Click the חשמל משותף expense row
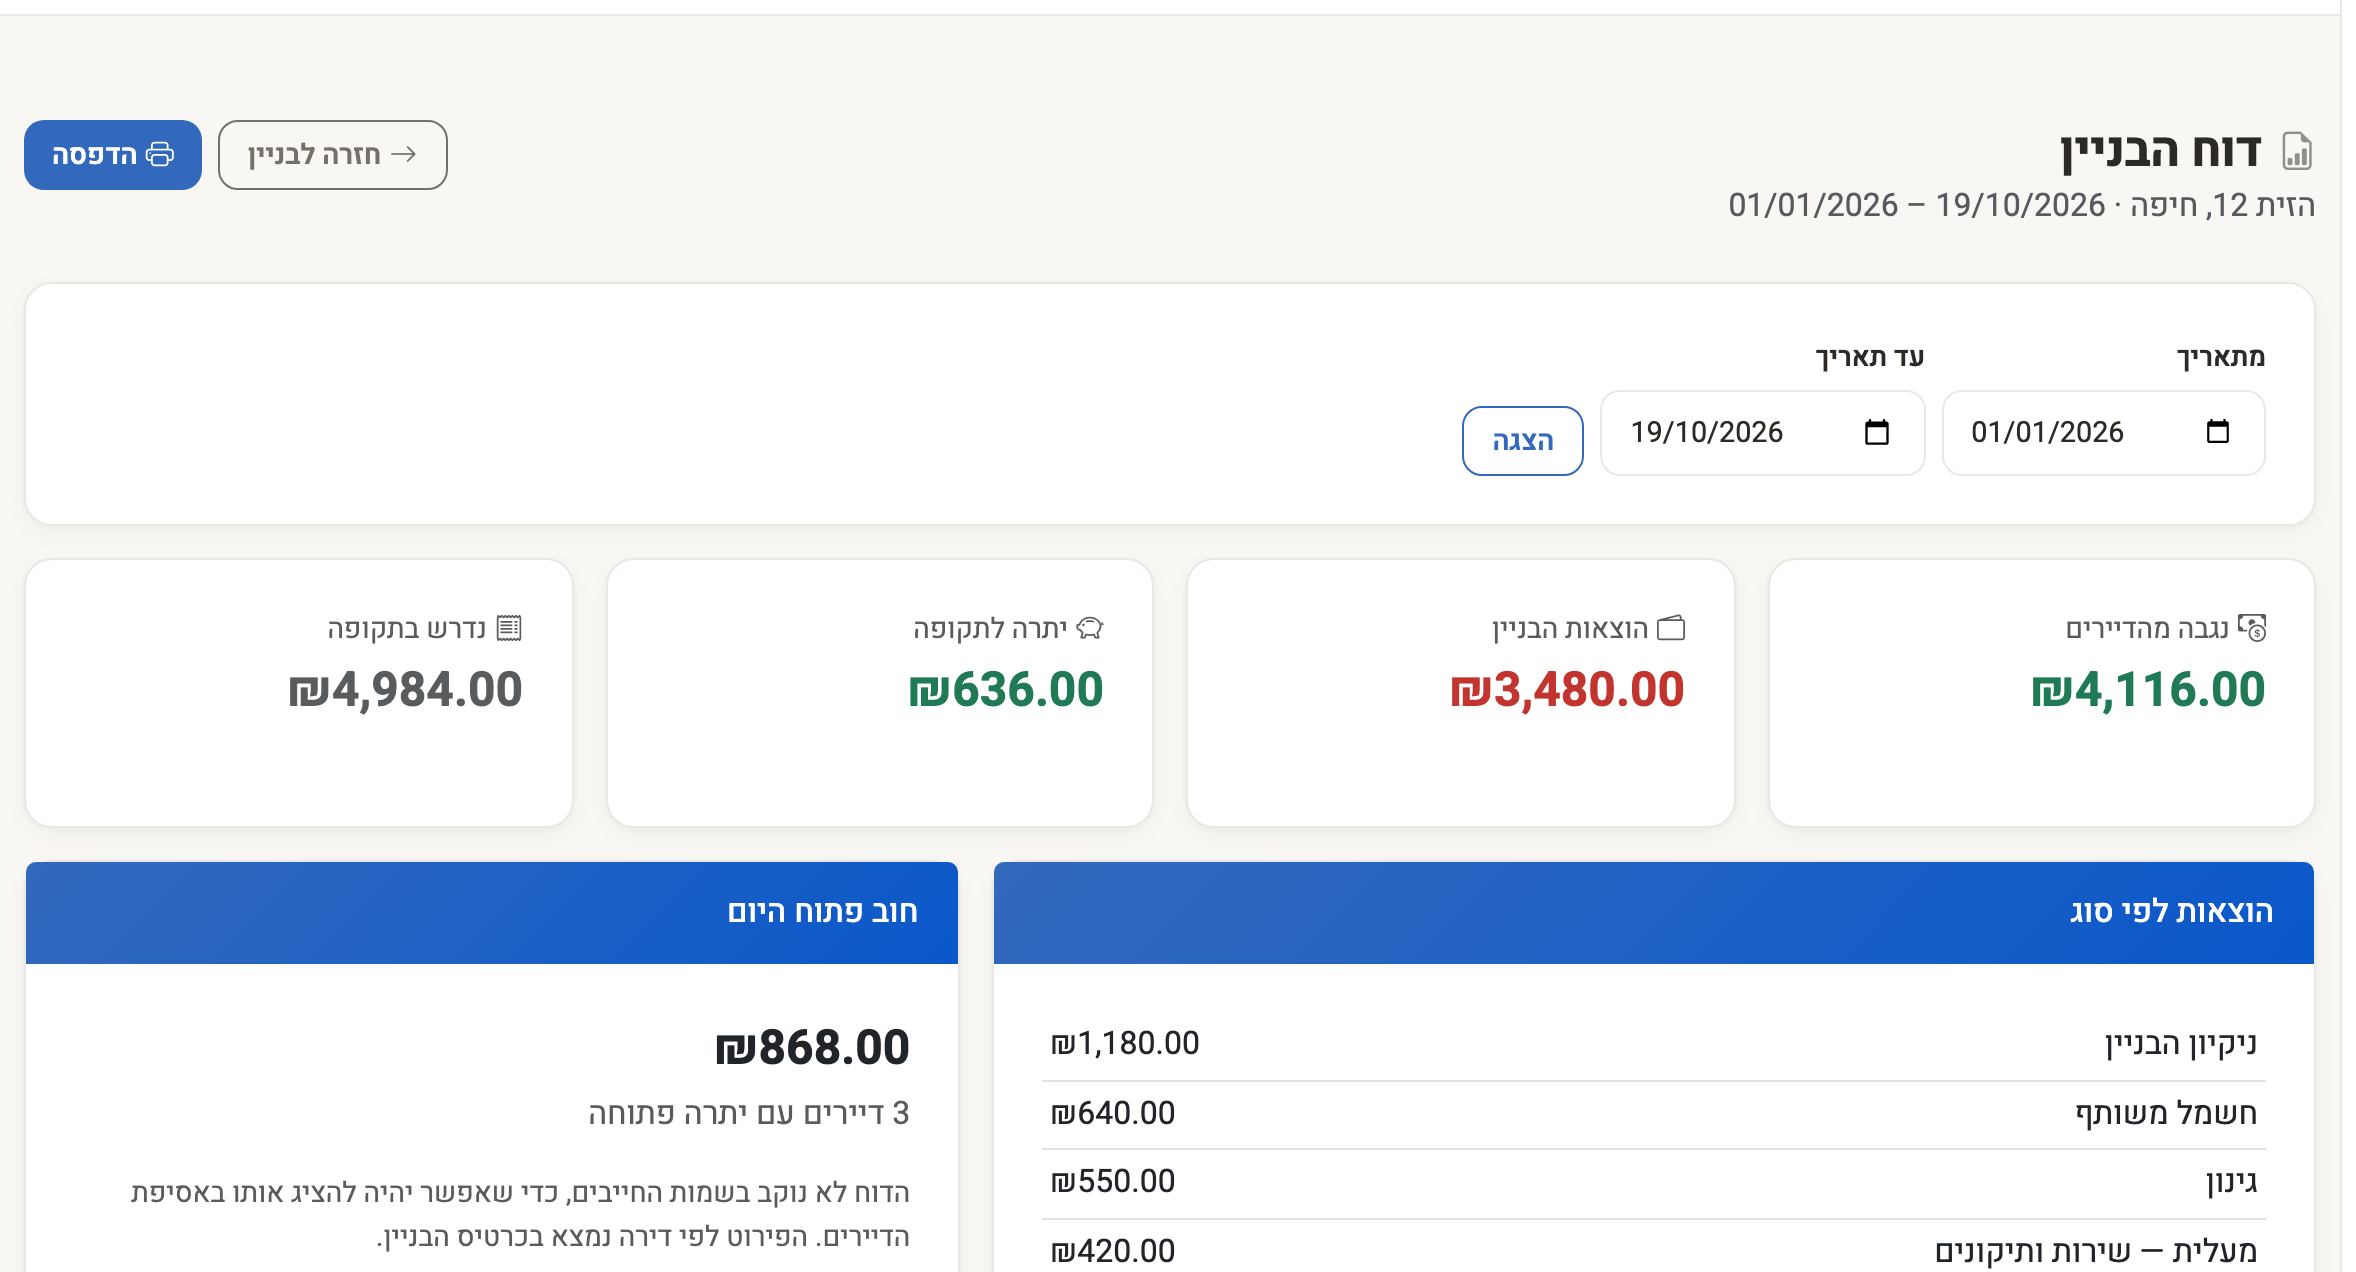 (1654, 1114)
